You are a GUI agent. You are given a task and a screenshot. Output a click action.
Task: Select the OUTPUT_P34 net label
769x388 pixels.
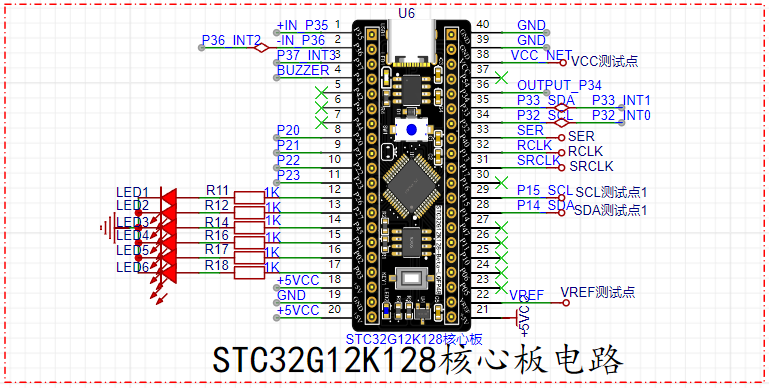point(560,86)
